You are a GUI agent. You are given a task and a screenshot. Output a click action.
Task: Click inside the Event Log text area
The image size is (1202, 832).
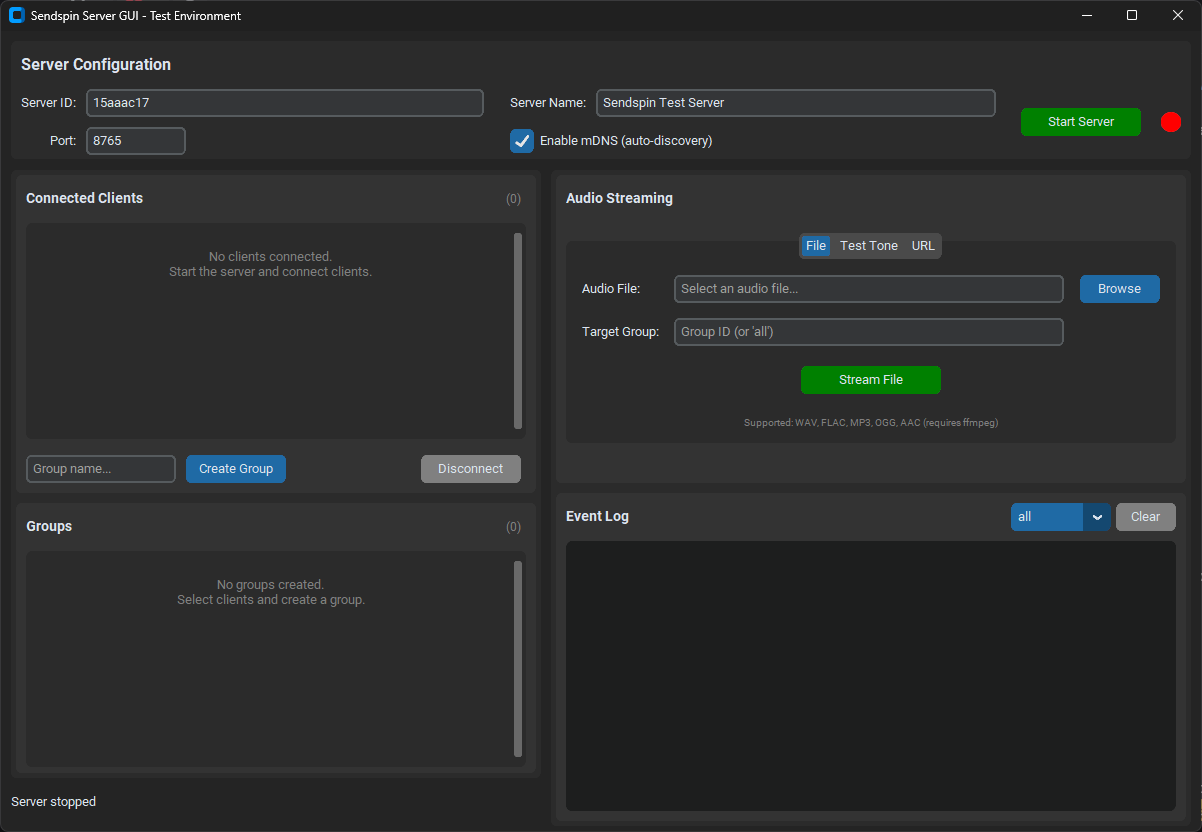point(871,676)
